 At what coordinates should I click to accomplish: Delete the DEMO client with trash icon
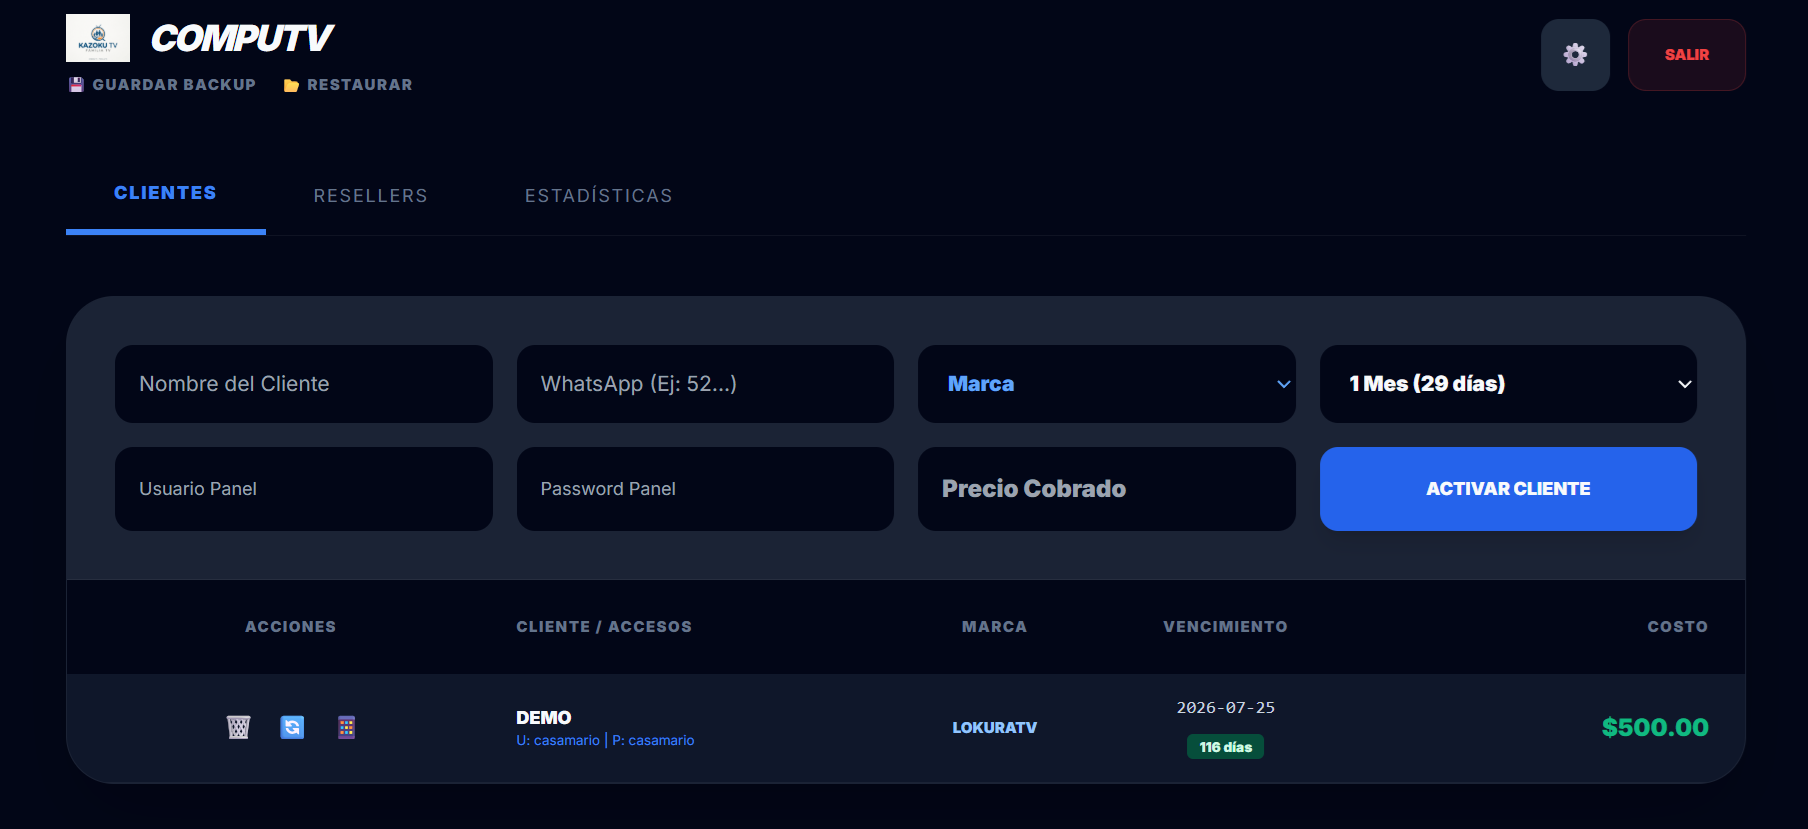pyautogui.click(x=238, y=727)
